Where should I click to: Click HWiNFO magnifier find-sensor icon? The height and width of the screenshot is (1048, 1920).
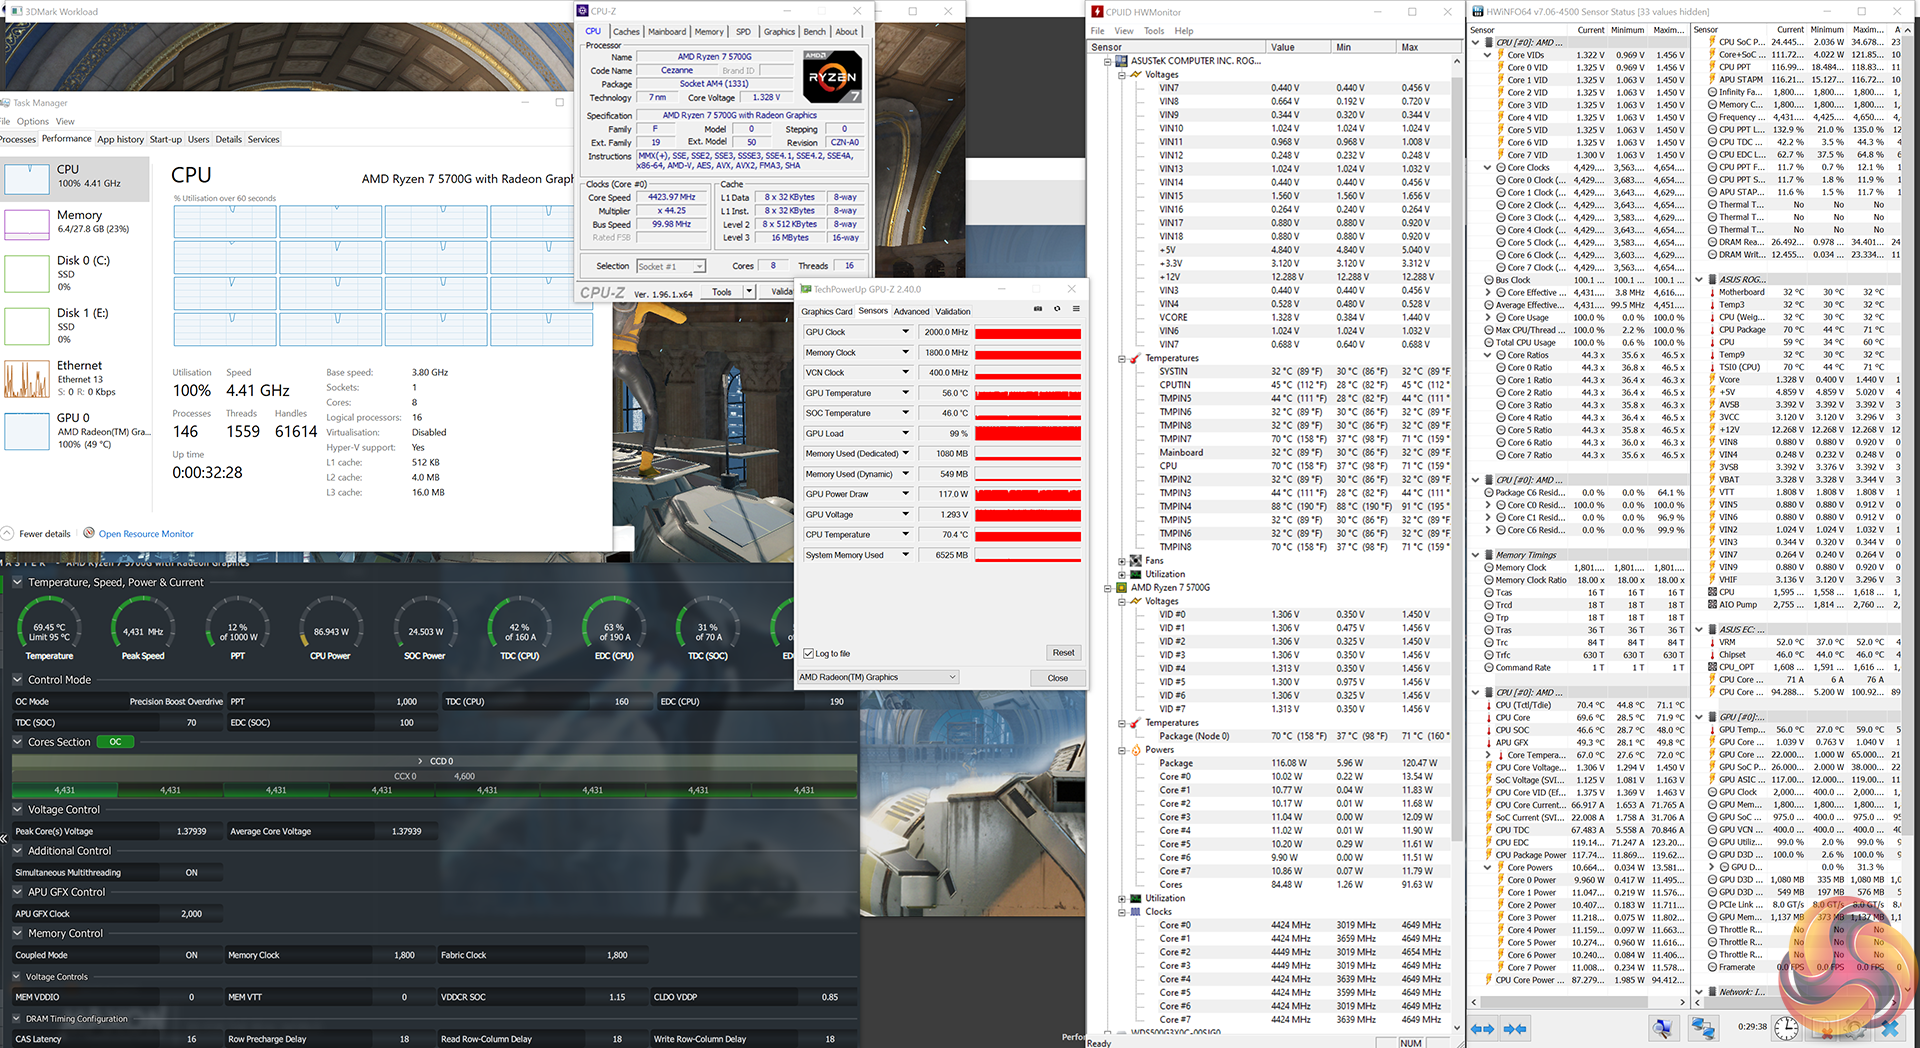tap(1662, 1028)
